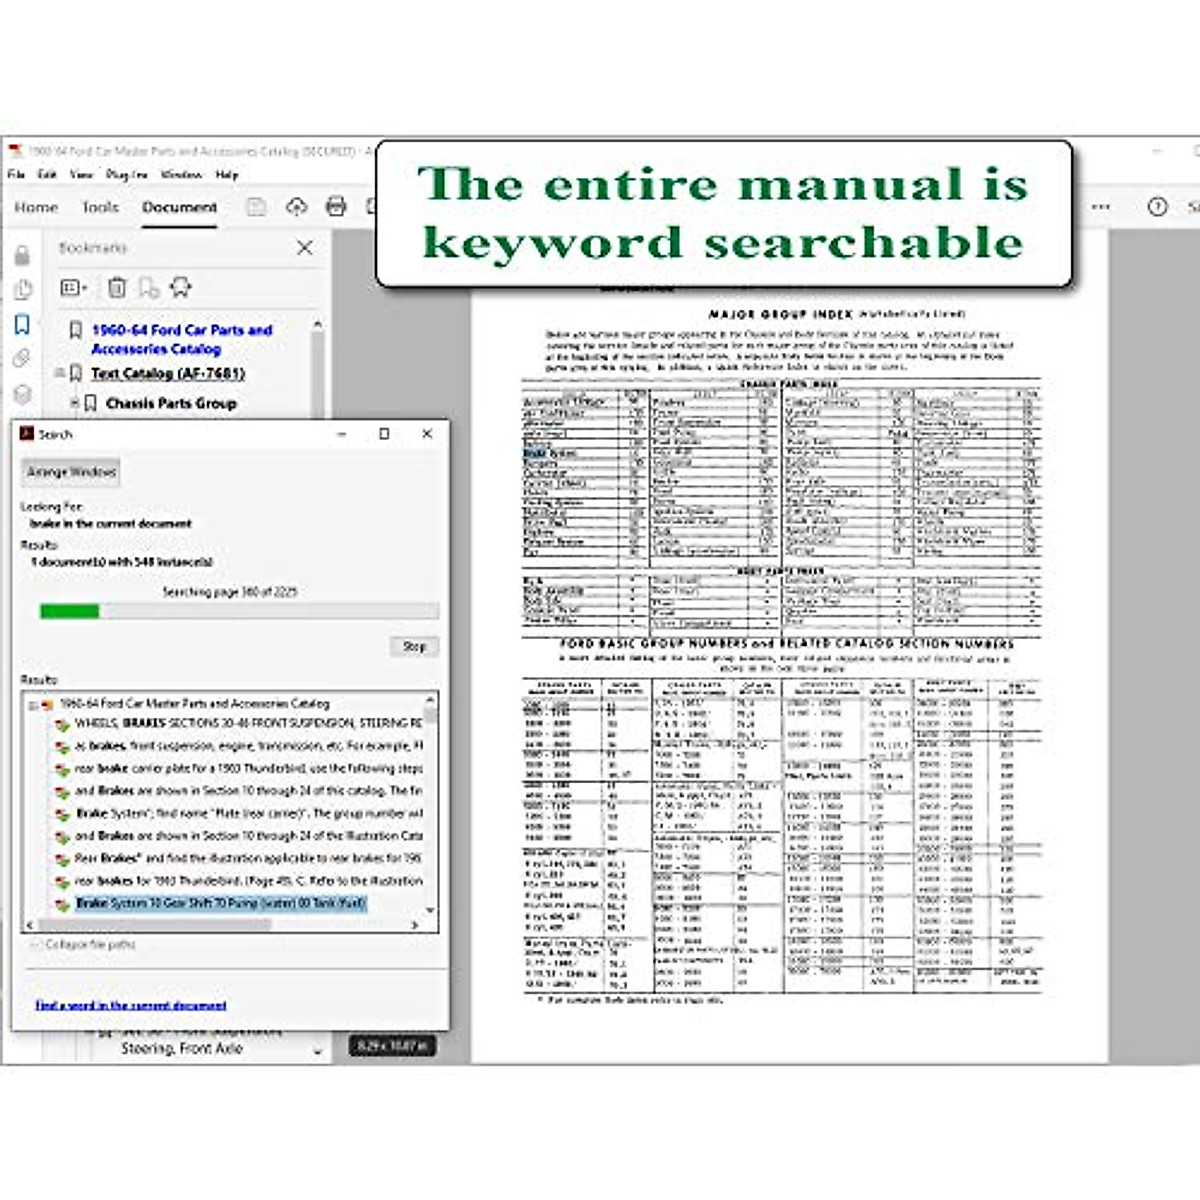Open security settings via the padlock icon
Screen dimensions: 1200x1200
click(22, 255)
